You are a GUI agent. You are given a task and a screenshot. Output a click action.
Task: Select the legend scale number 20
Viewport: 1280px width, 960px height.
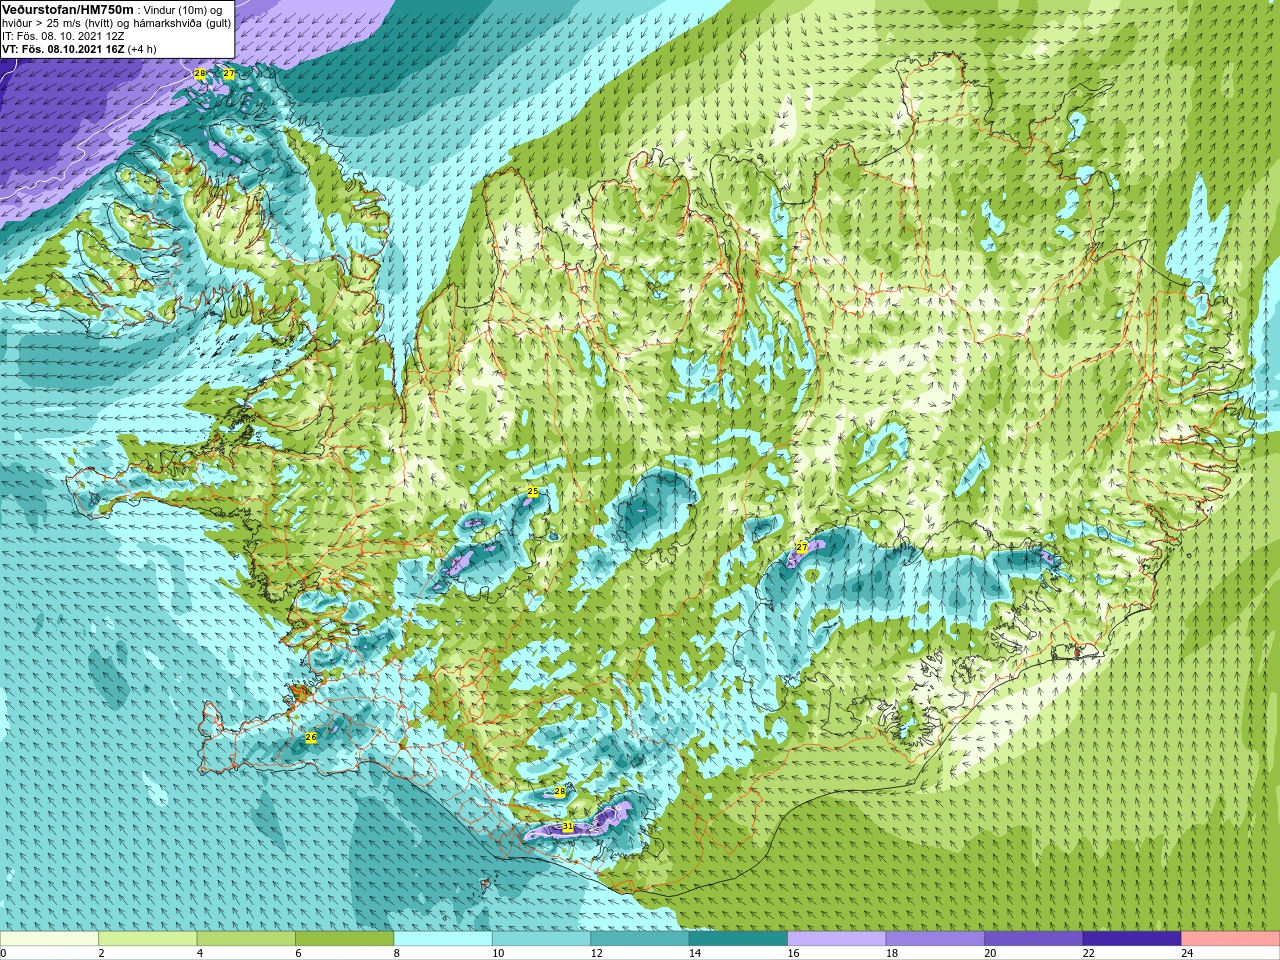coord(990,953)
